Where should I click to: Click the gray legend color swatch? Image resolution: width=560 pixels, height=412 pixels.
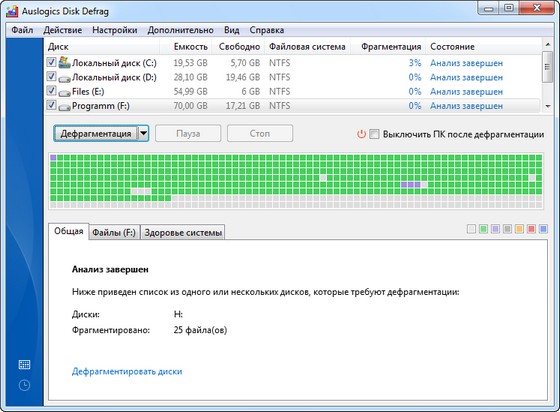tap(507, 229)
